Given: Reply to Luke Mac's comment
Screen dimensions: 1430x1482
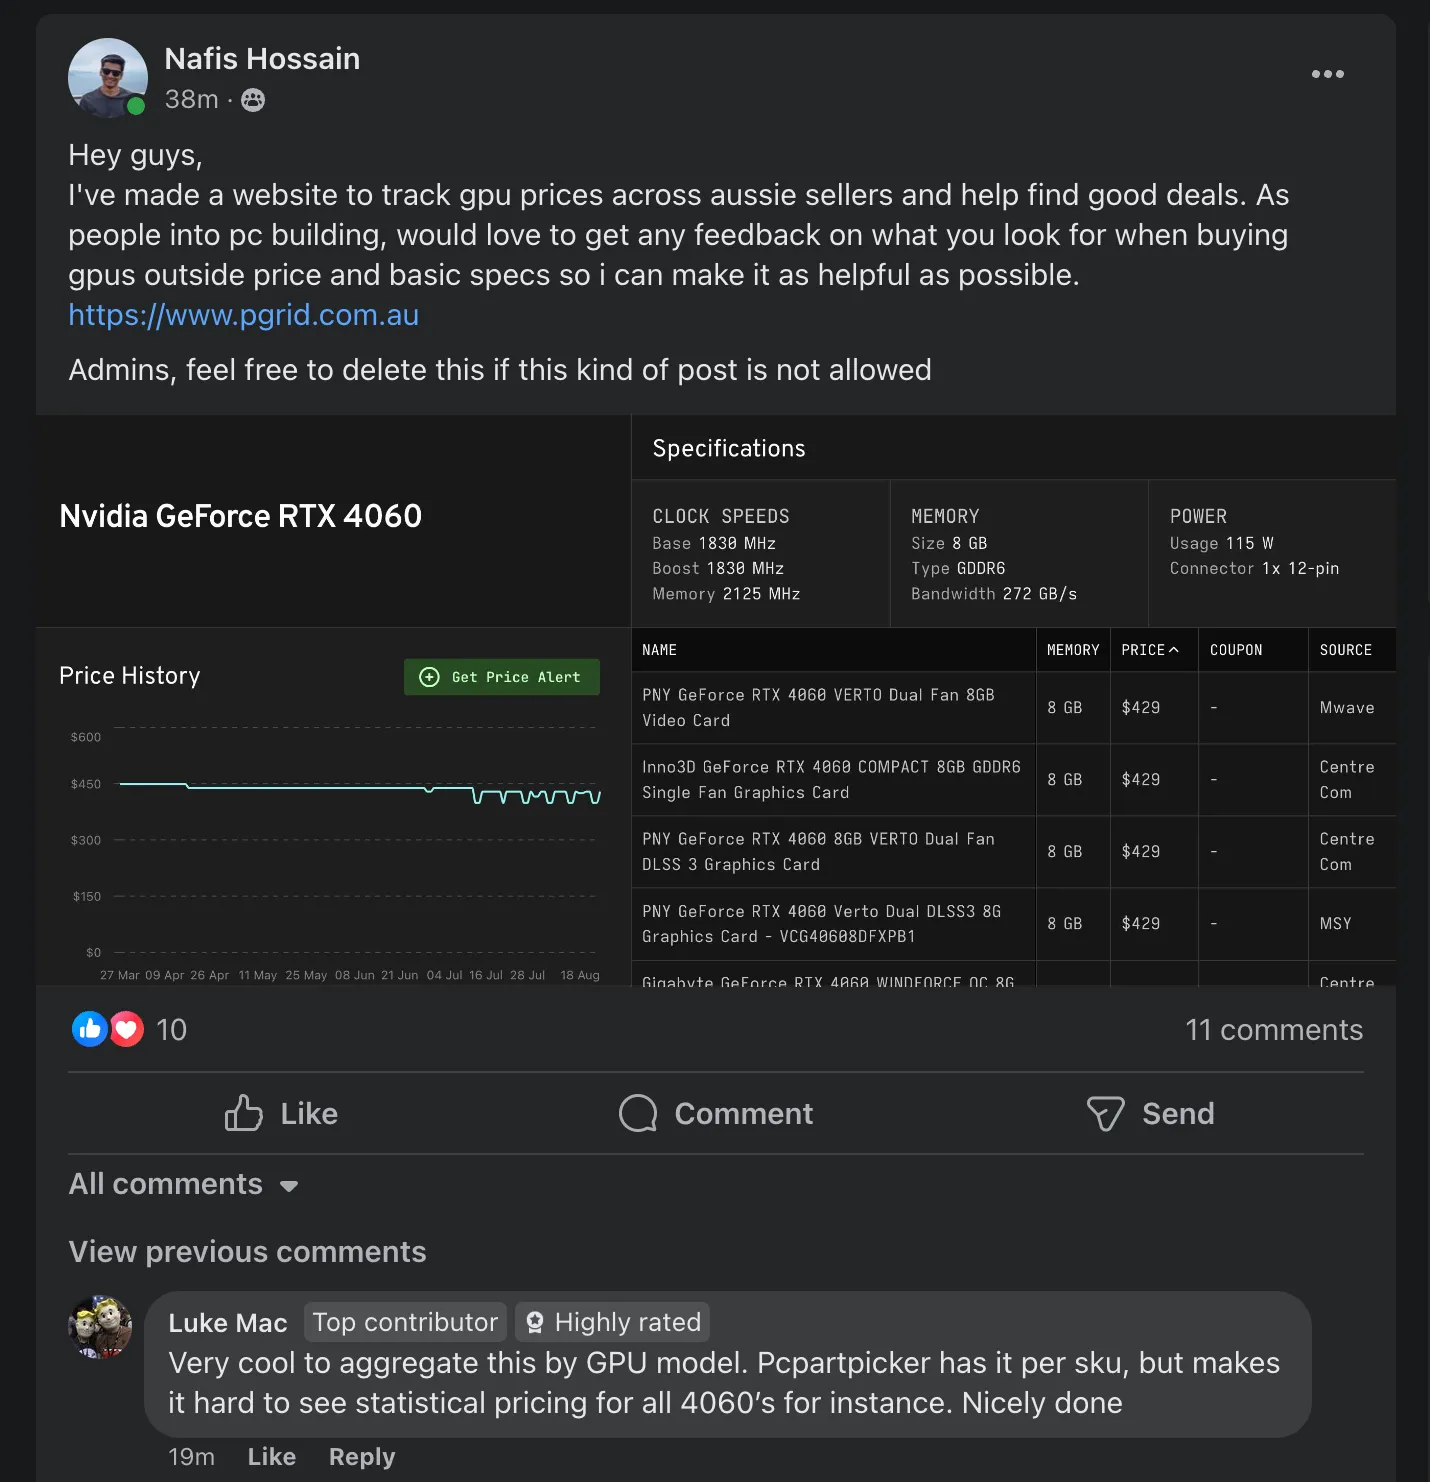Looking at the screenshot, I should coord(361,1457).
